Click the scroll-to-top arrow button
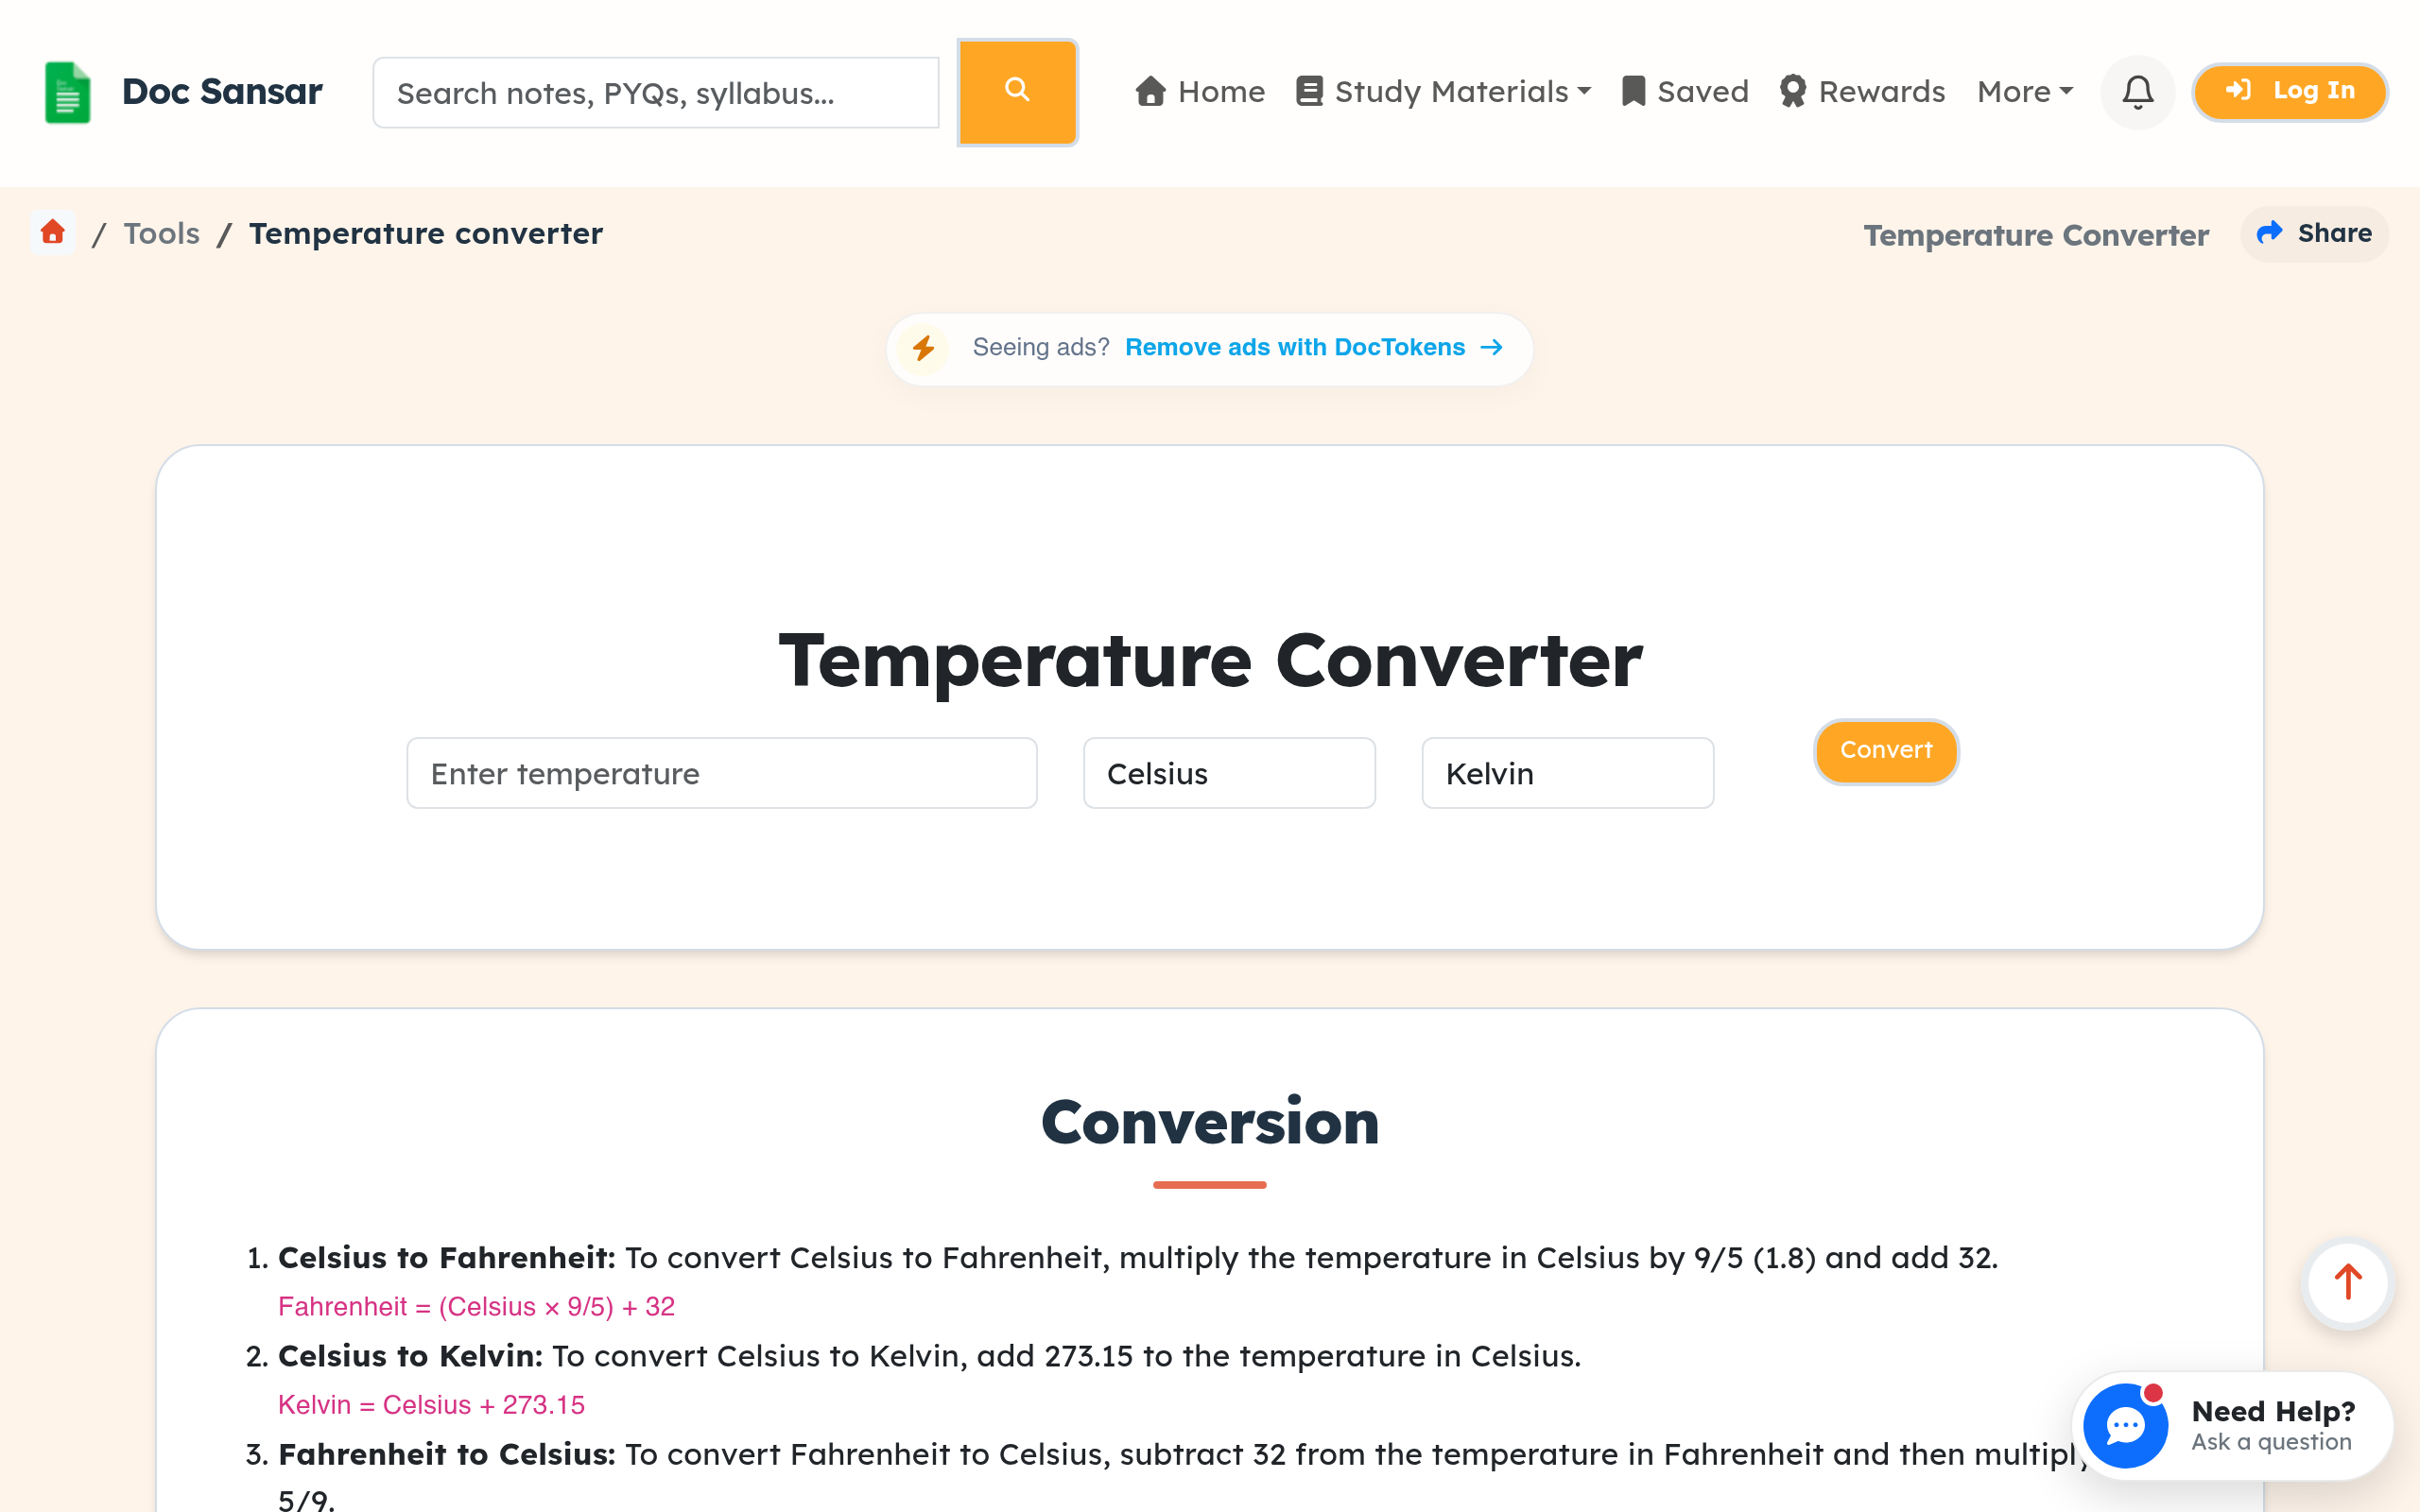The width and height of the screenshot is (2420, 1512). pyautogui.click(x=2347, y=1283)
